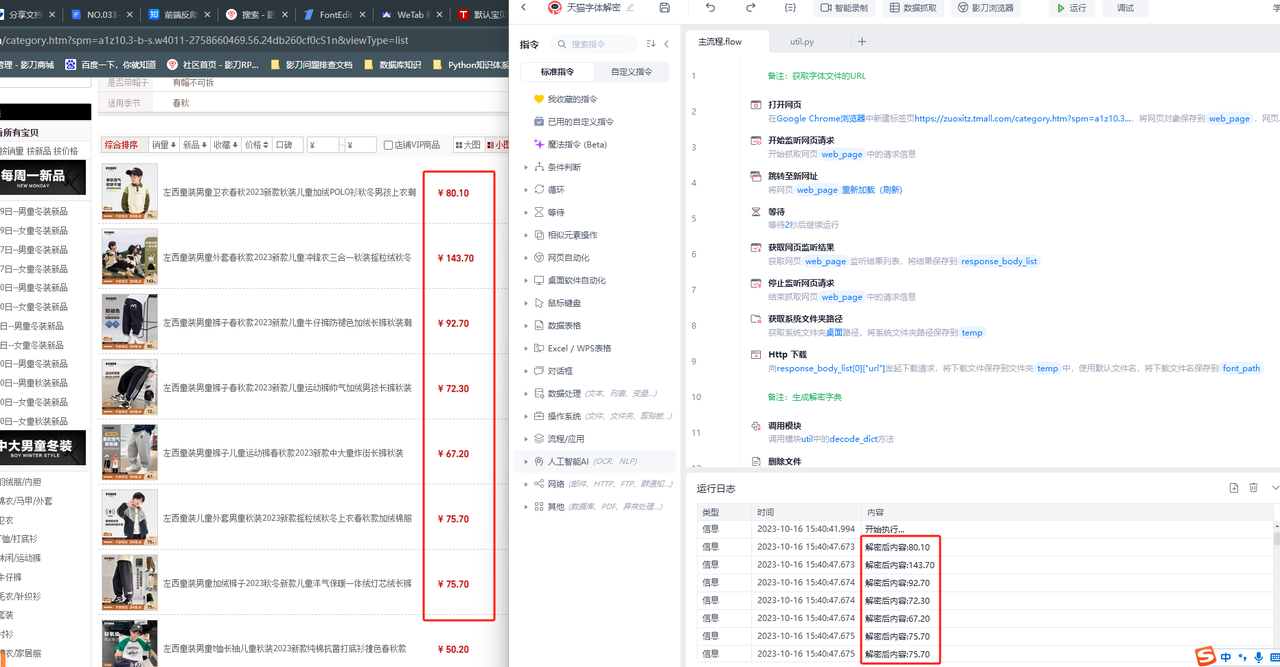This screenshot has width=1280, height=667.
Task: Click the undo arrow icon
Action: [710, 7]
